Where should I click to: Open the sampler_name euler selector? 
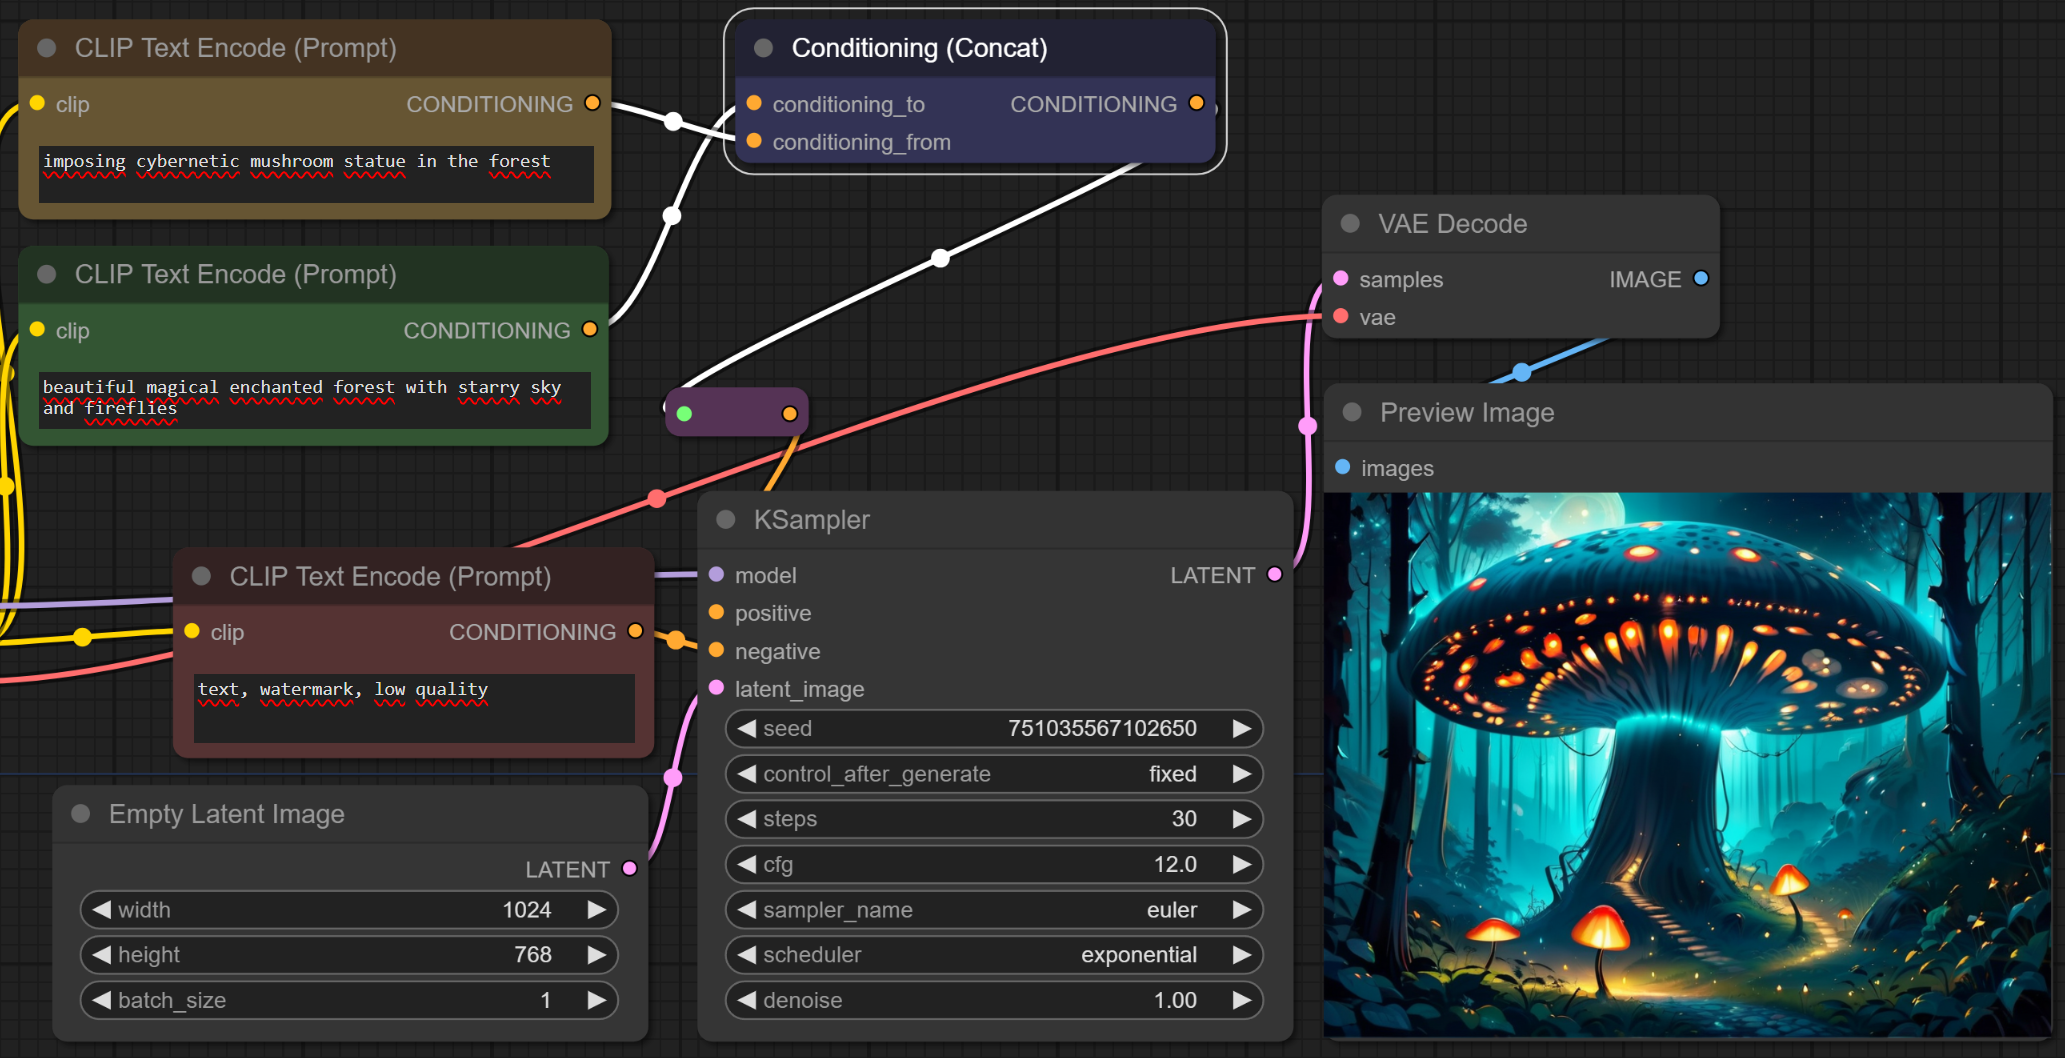pos(994,910)
